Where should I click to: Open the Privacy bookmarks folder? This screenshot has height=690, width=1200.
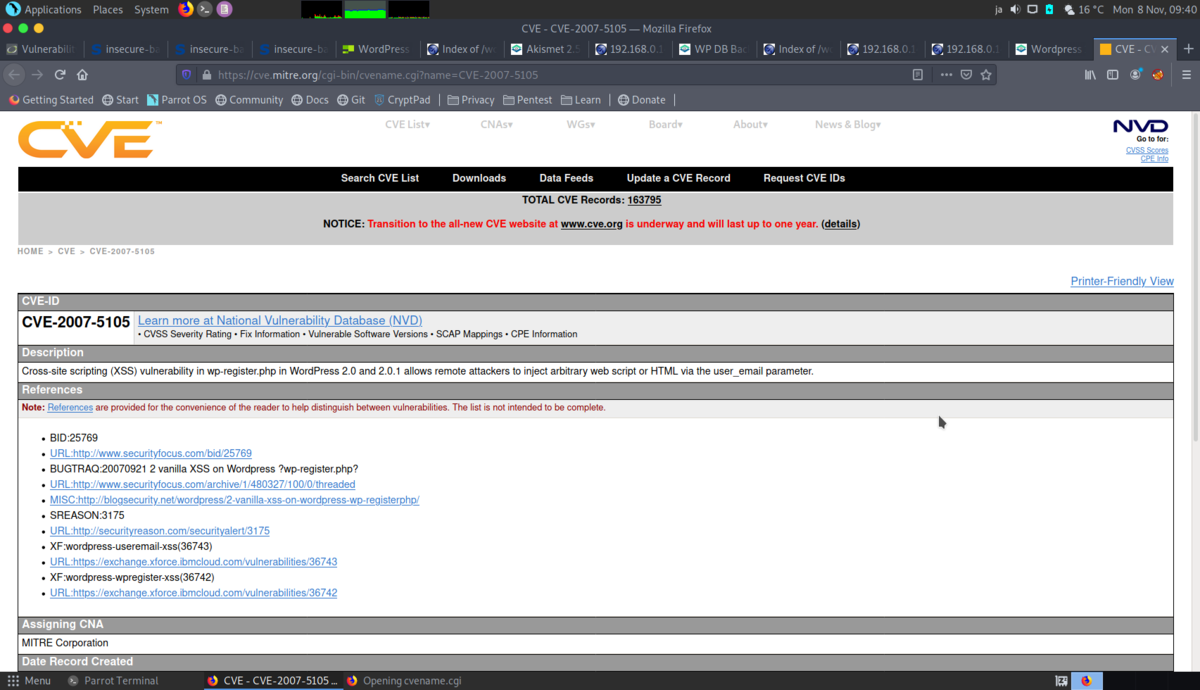point(470,100)
